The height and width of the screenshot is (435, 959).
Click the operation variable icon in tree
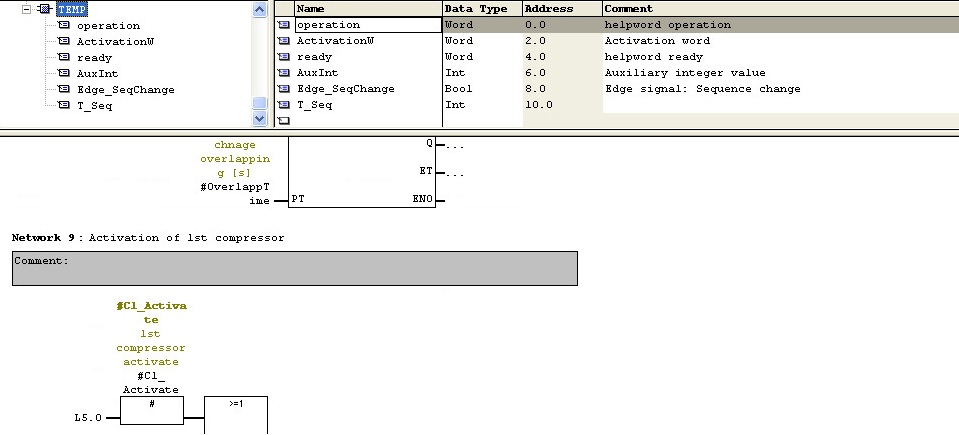pyautogui.click(x=64, y=25)
